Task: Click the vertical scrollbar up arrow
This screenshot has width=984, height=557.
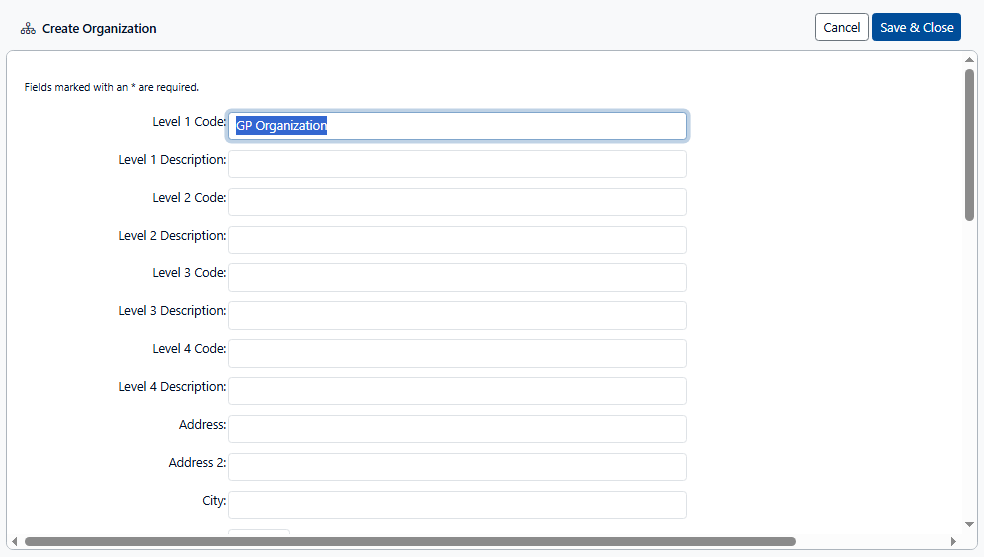Action: pyautogui.click(x=969, y=60)
